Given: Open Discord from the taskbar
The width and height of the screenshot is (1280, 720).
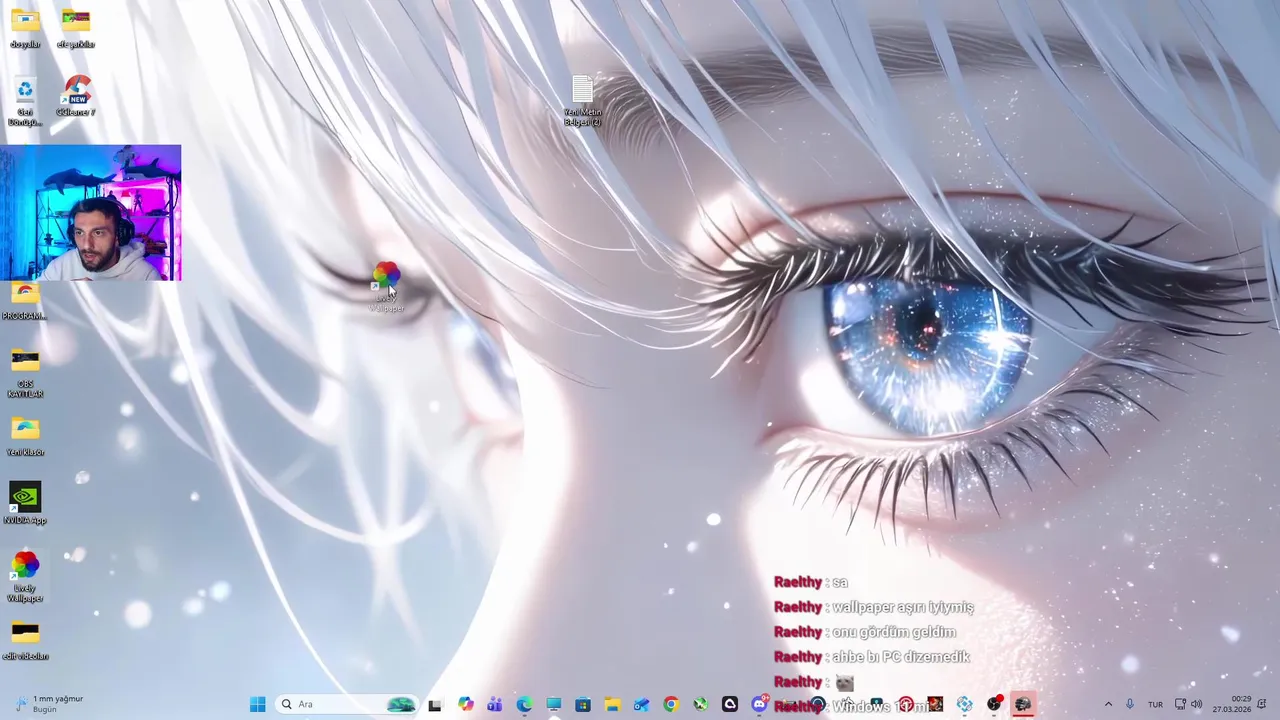Looking at the screenshot, I should click(759, 705).
